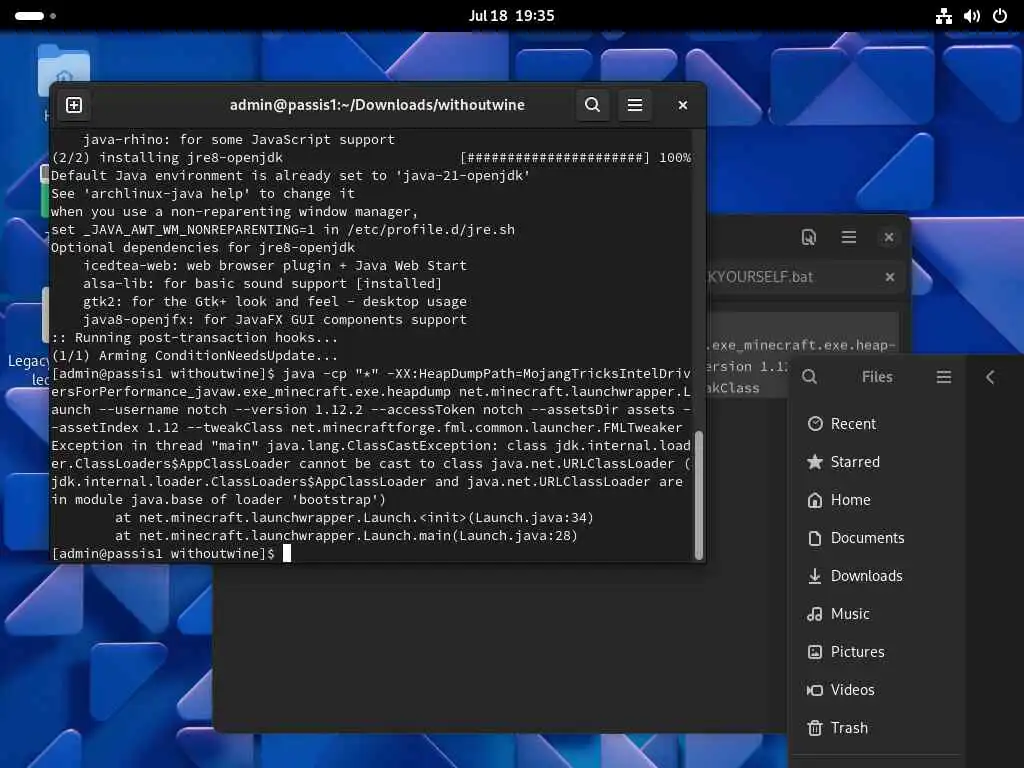Click the terminal vertical scrollbar
The width and height of the screenshot is (1024, 768).
coord(699,494)
